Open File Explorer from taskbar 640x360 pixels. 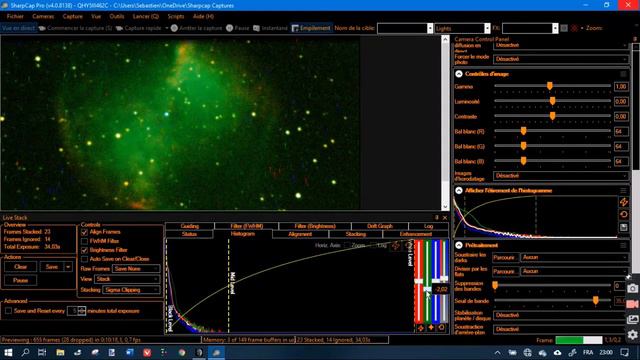[x=60, y=352]
